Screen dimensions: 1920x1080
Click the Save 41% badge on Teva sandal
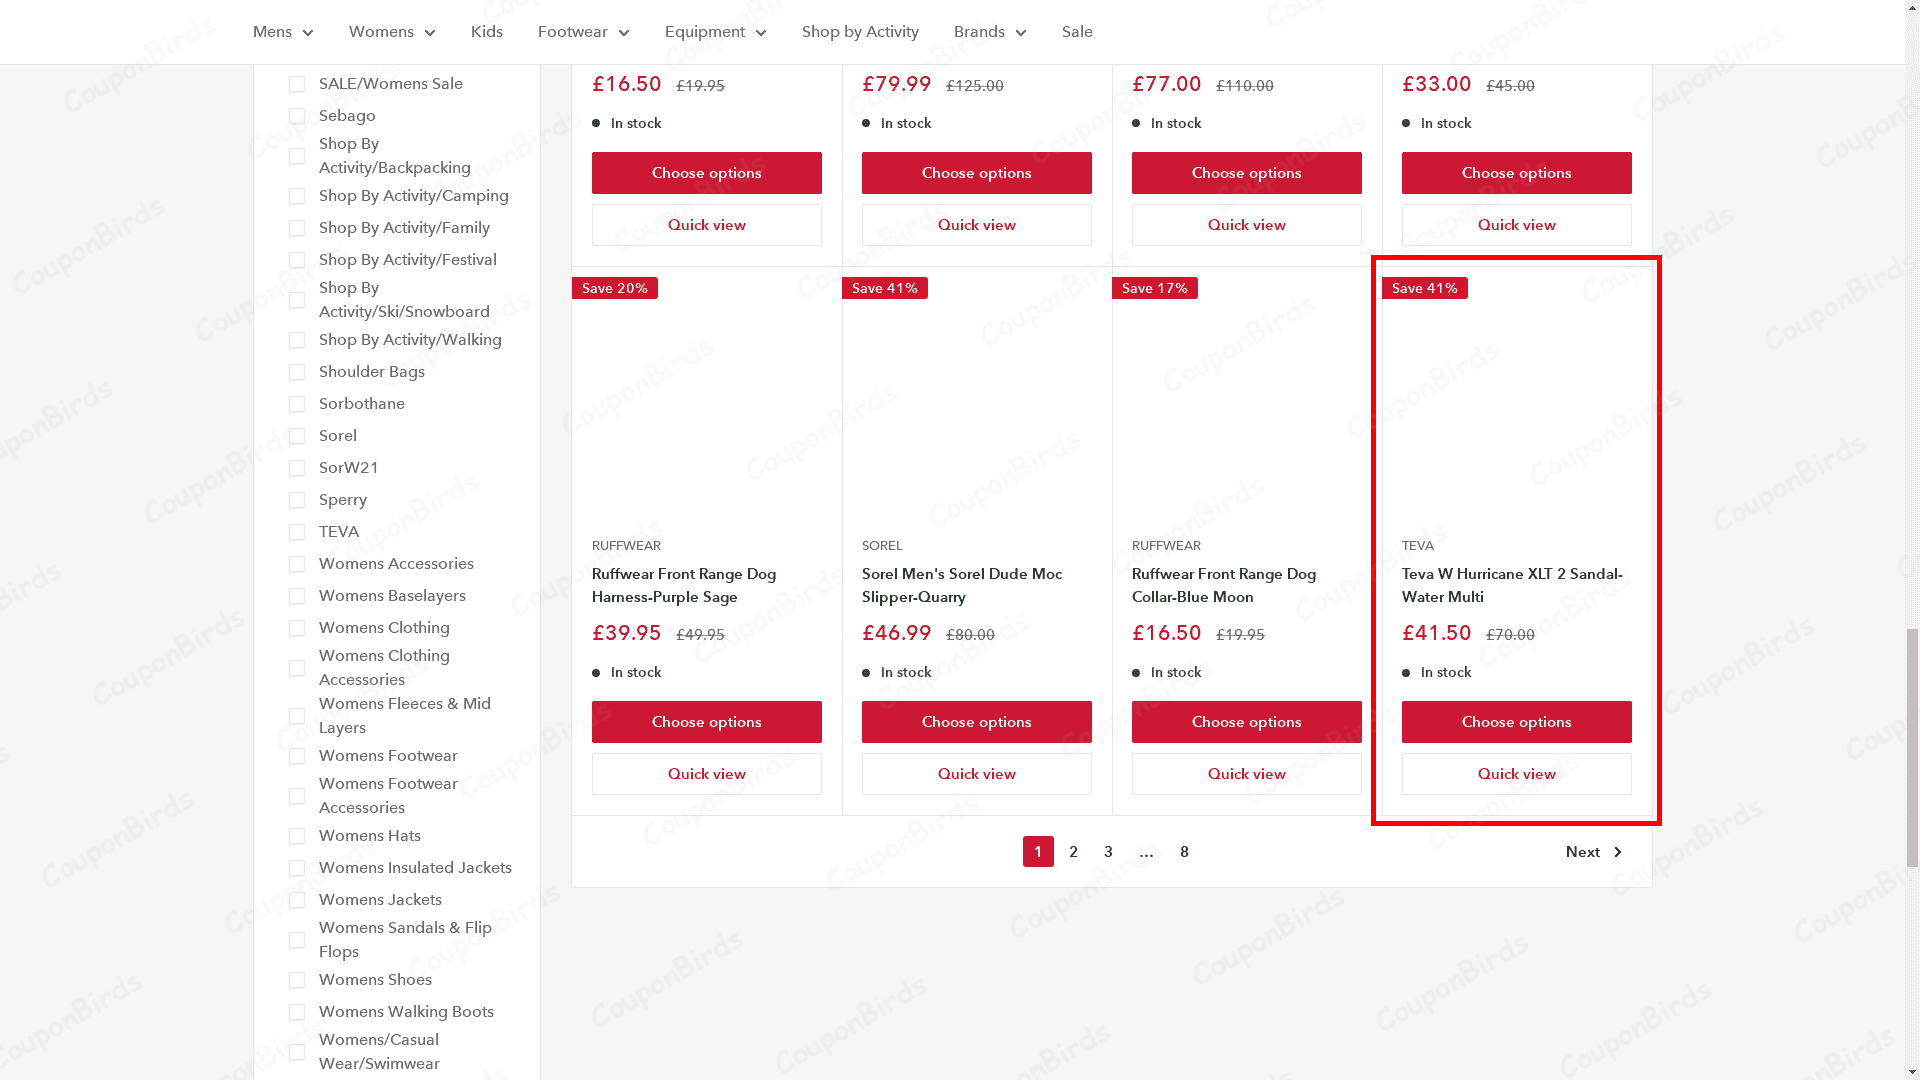pyautogui.click(x=1424, y=288)
